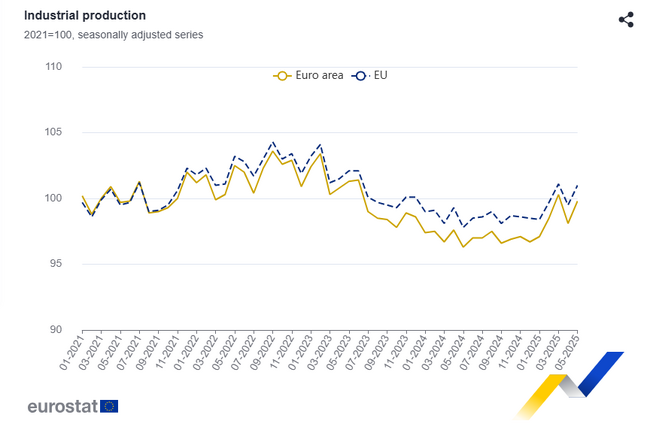Viewport: 650px width, 436px height.
Task: Click the 95 y-axis label
Action: pos(57,264)
